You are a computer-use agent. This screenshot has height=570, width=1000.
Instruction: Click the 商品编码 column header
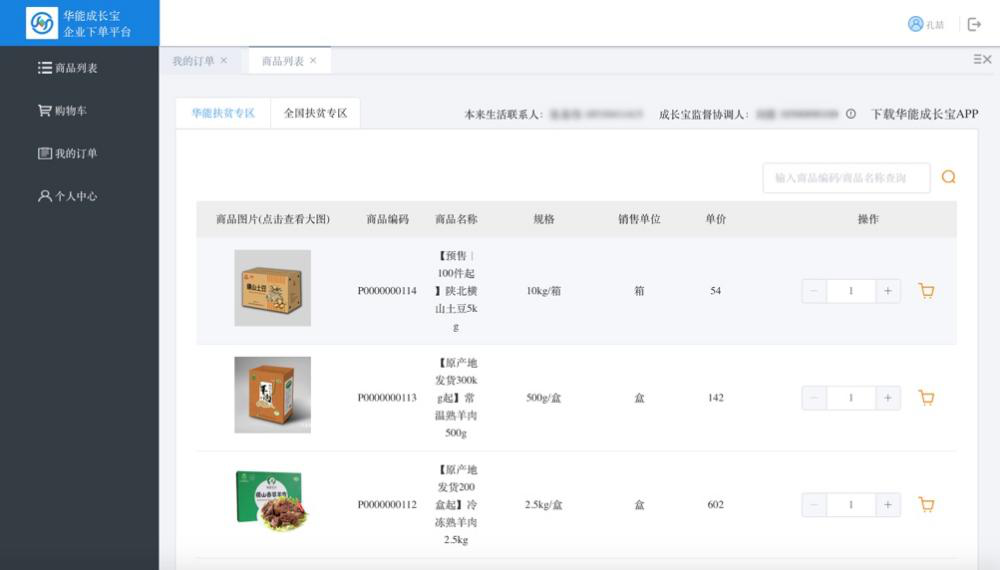[x=387, y=219]
